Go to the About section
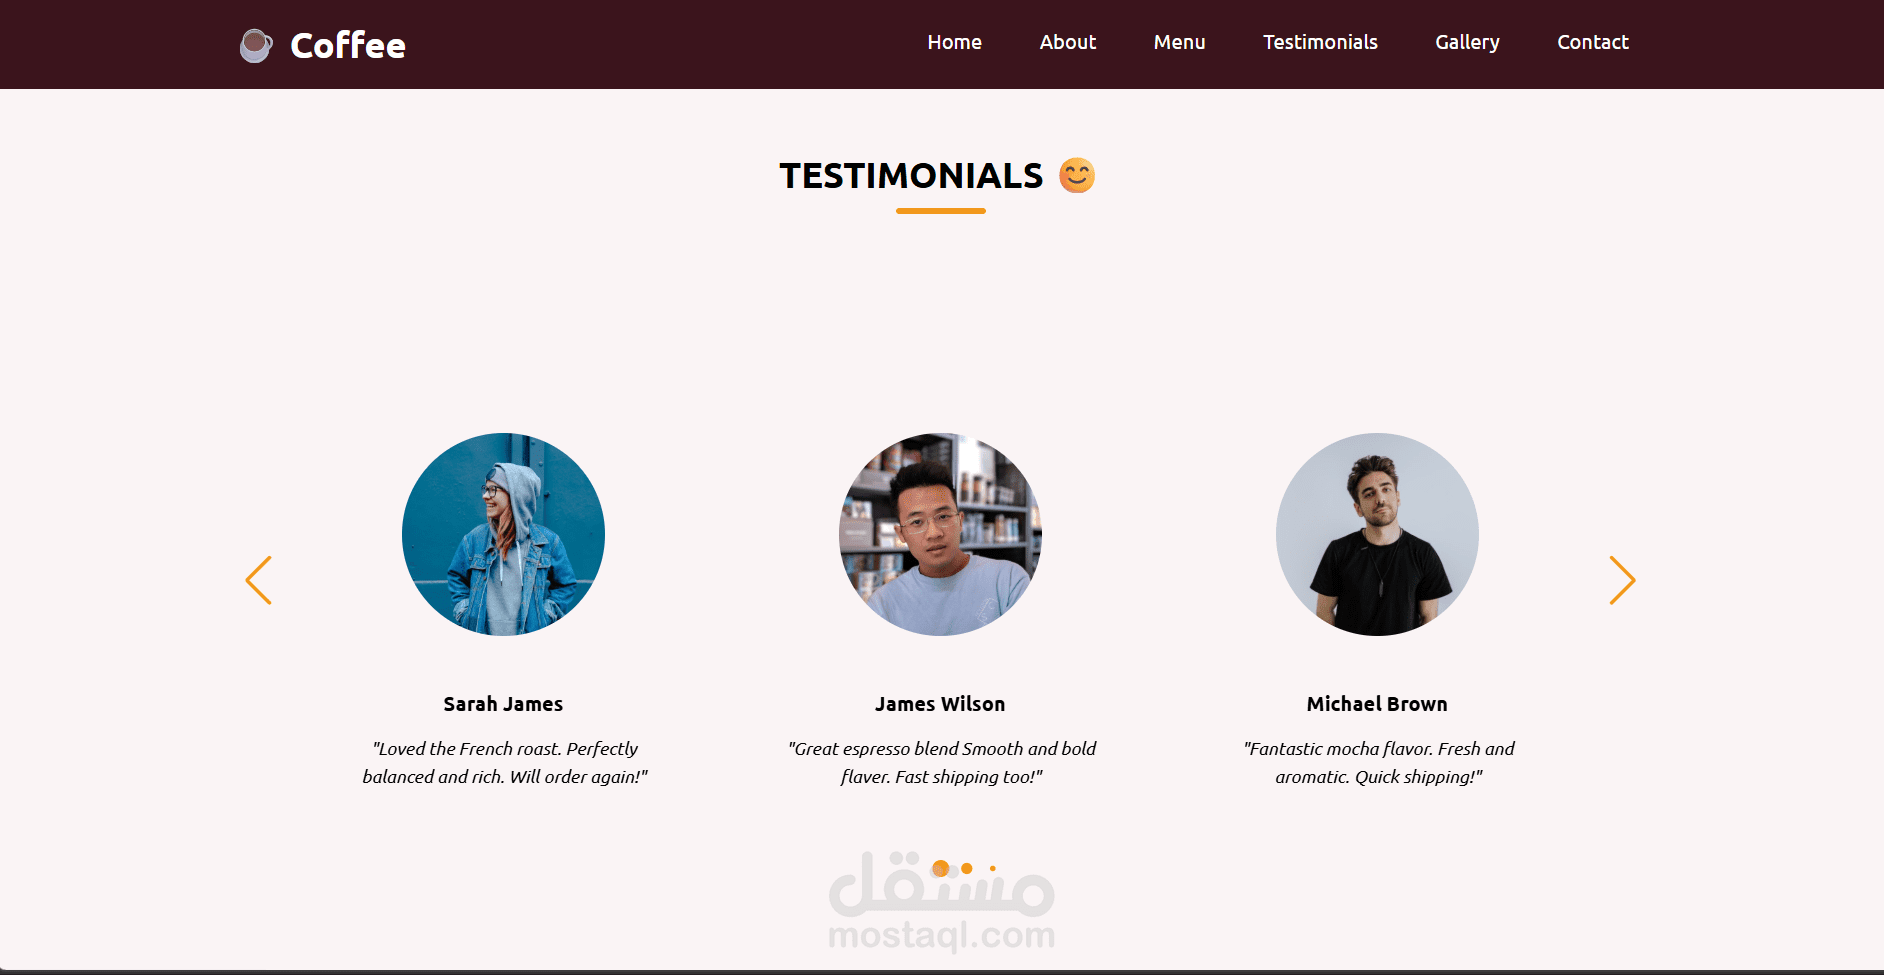1884x975 pixels. pyautogui.click(x=1067, y=42)
